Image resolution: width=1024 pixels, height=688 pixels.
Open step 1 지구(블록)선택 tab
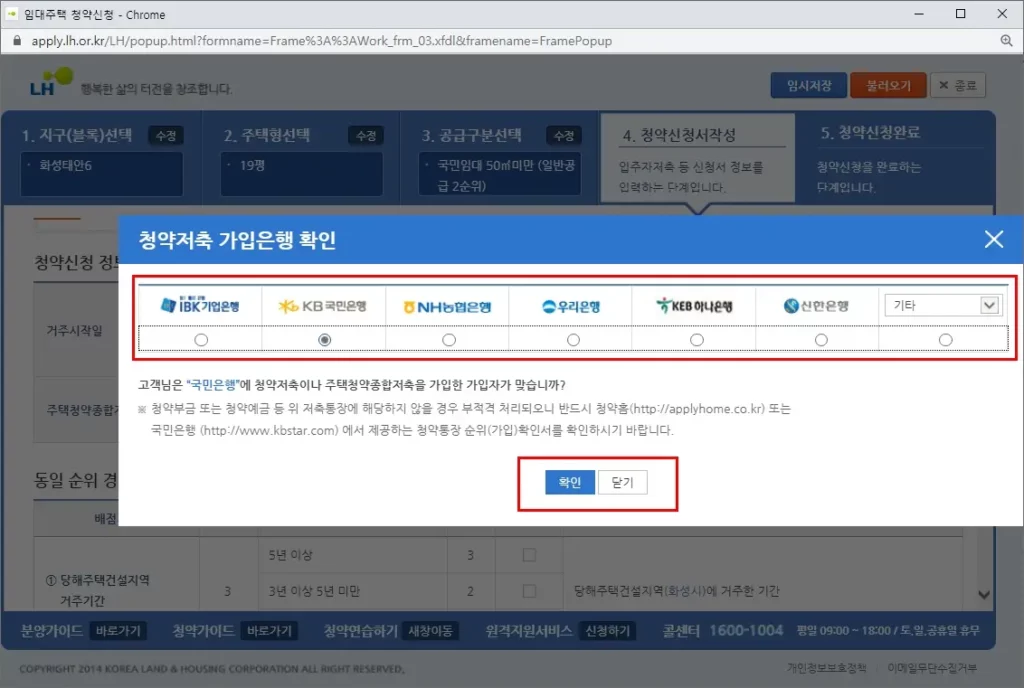click(x=77, y=136)
